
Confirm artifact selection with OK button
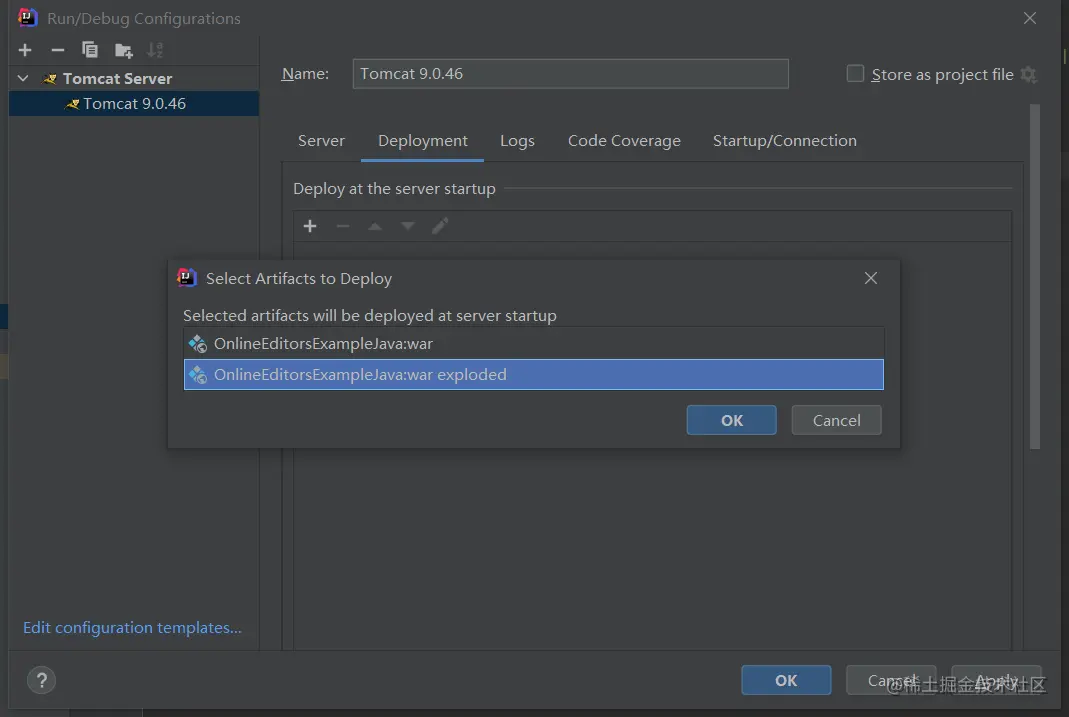[731, 420]
